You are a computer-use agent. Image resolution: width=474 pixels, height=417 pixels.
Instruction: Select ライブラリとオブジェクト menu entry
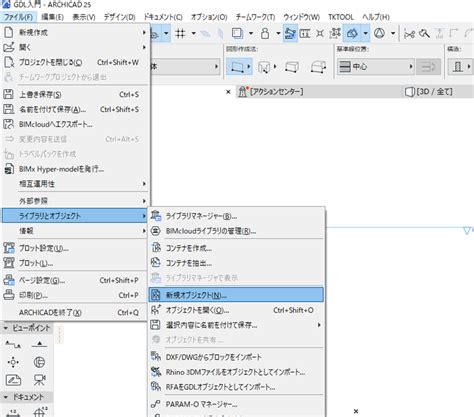click(75, 216)
